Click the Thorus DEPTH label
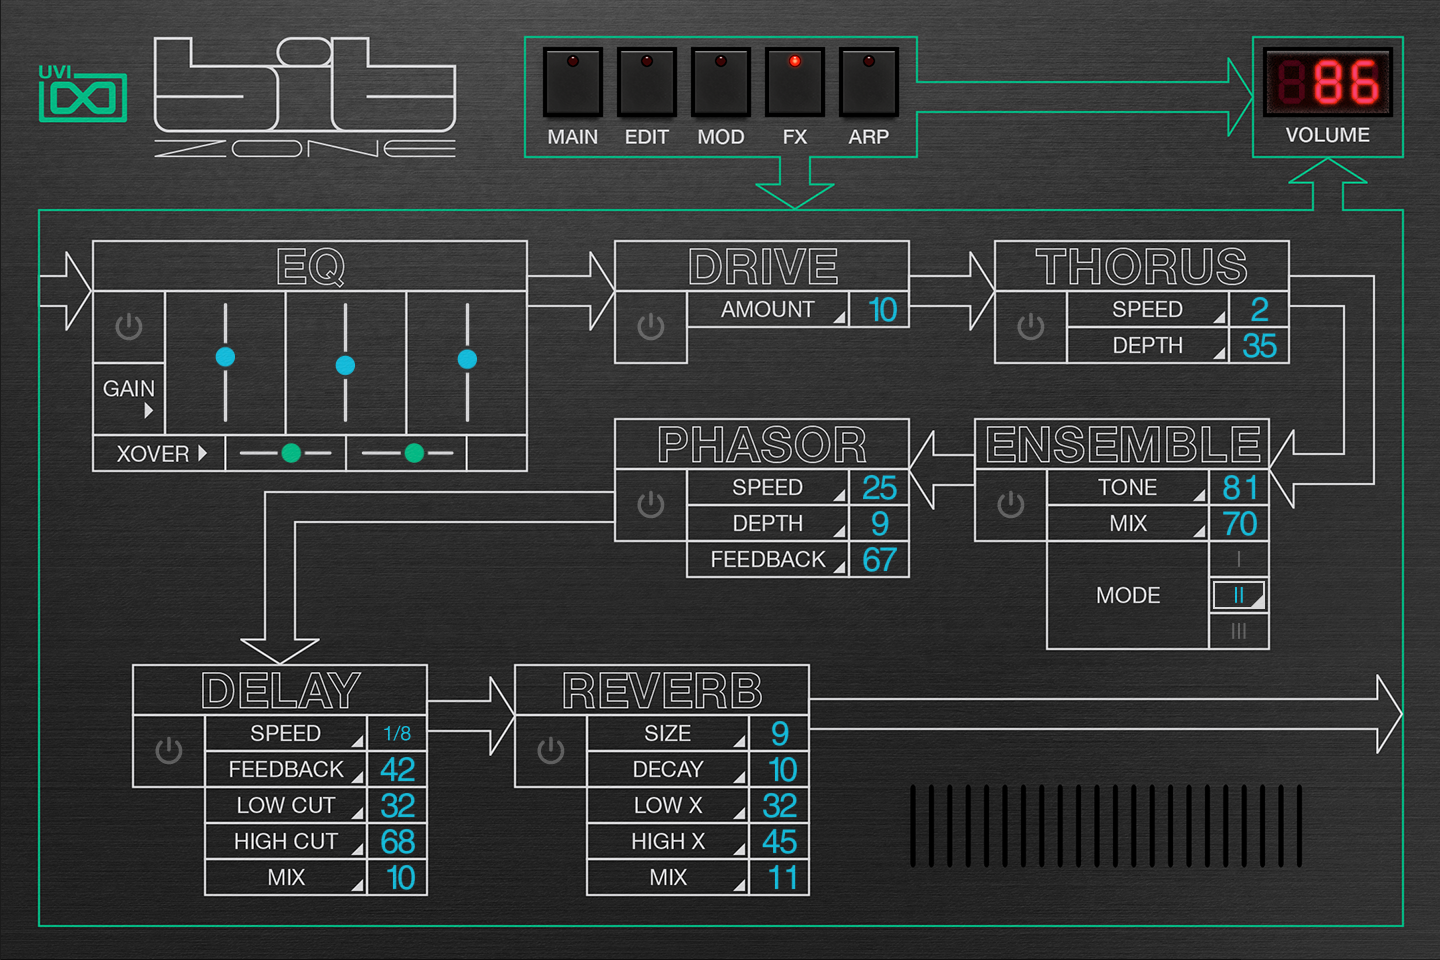 coord(1147,346)
